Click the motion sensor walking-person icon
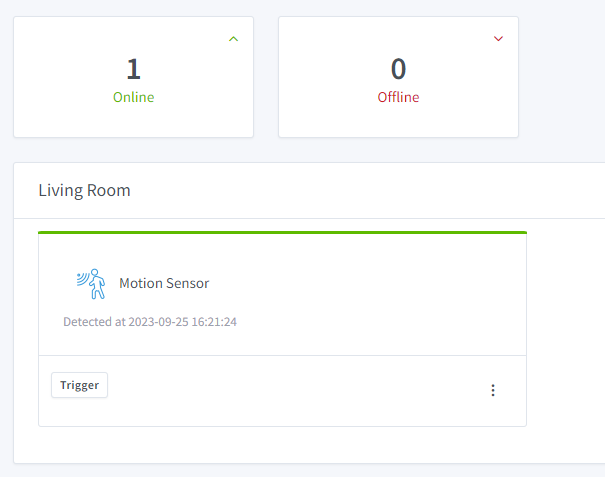Image resolution: width=605 pixels, height=477 pixels. [91, 283]
